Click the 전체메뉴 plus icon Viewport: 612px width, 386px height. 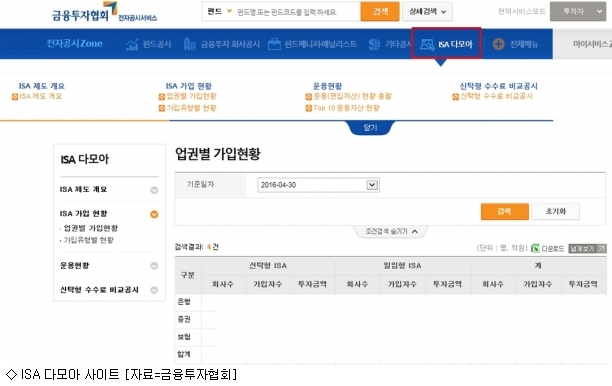[498, 44]
